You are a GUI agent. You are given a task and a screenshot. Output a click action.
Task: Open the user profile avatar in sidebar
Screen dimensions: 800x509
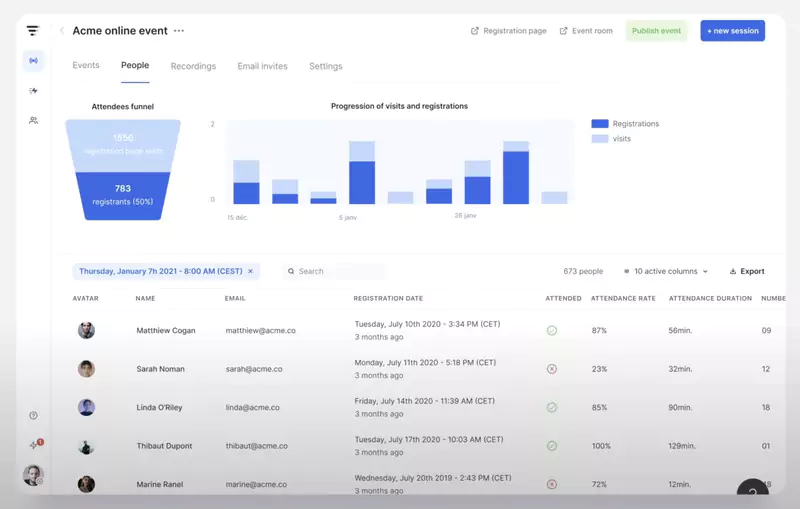pos(33,475)
